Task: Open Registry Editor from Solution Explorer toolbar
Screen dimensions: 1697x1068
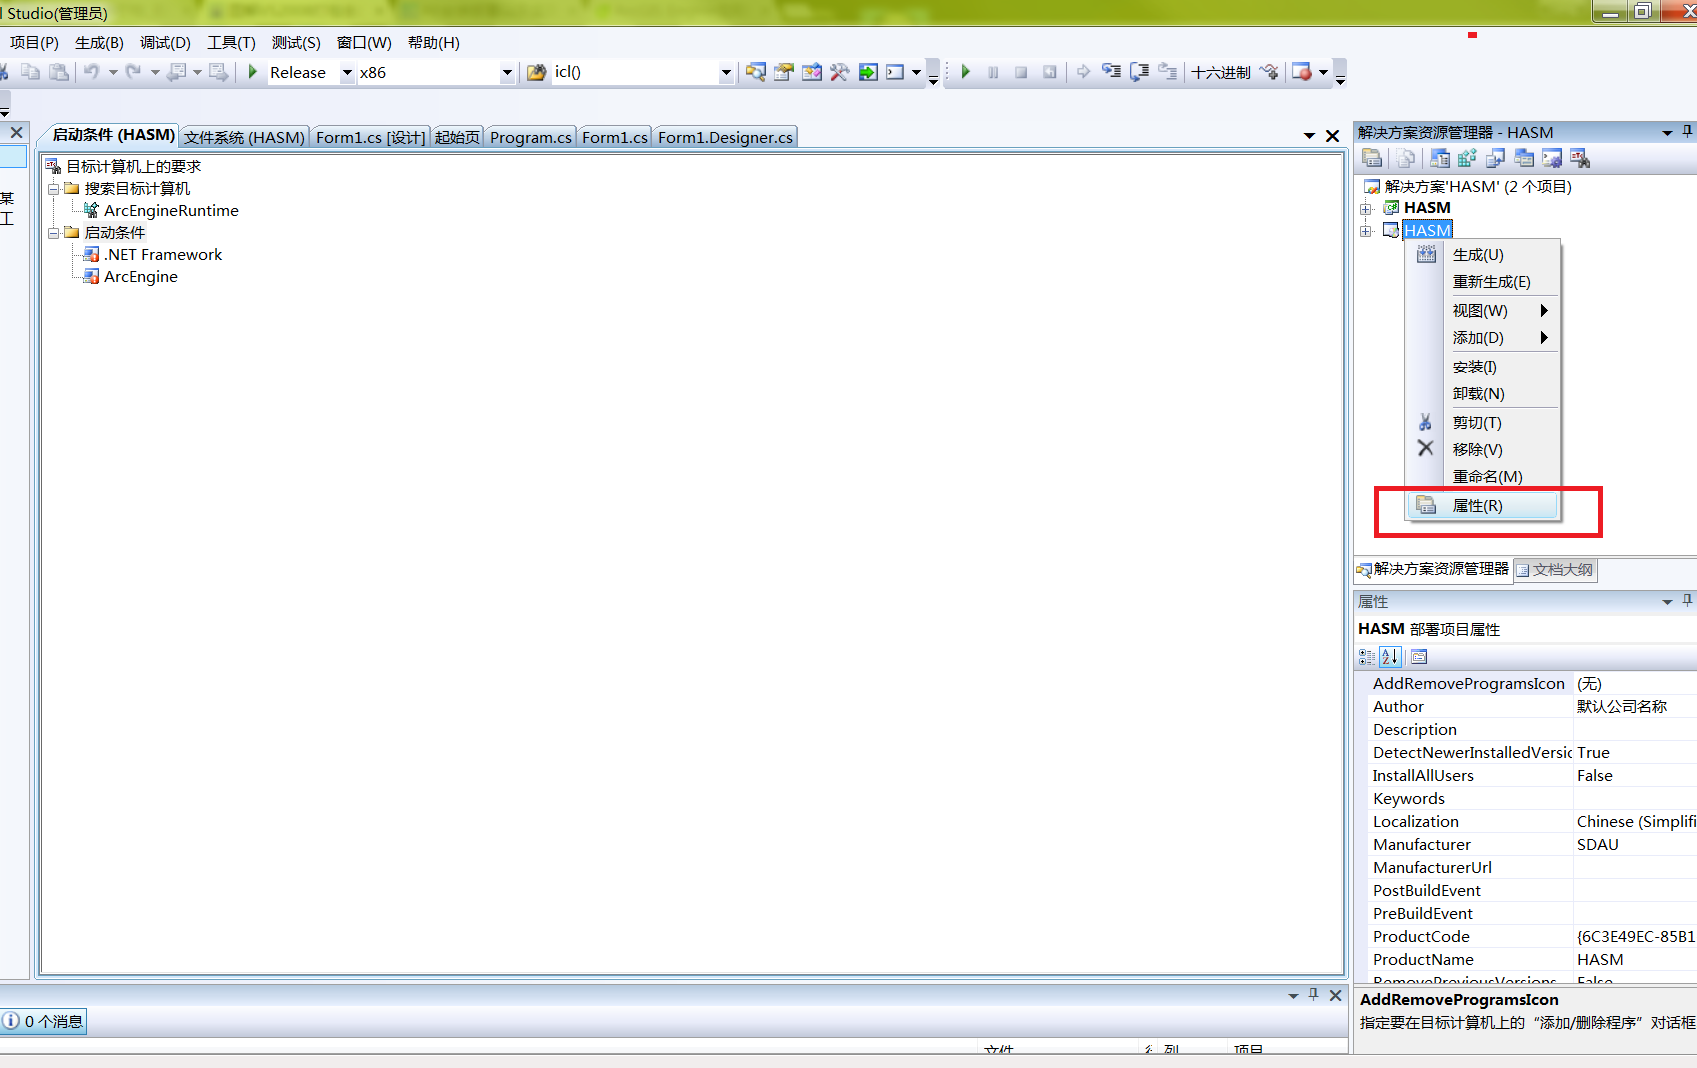Action: 1467,158
